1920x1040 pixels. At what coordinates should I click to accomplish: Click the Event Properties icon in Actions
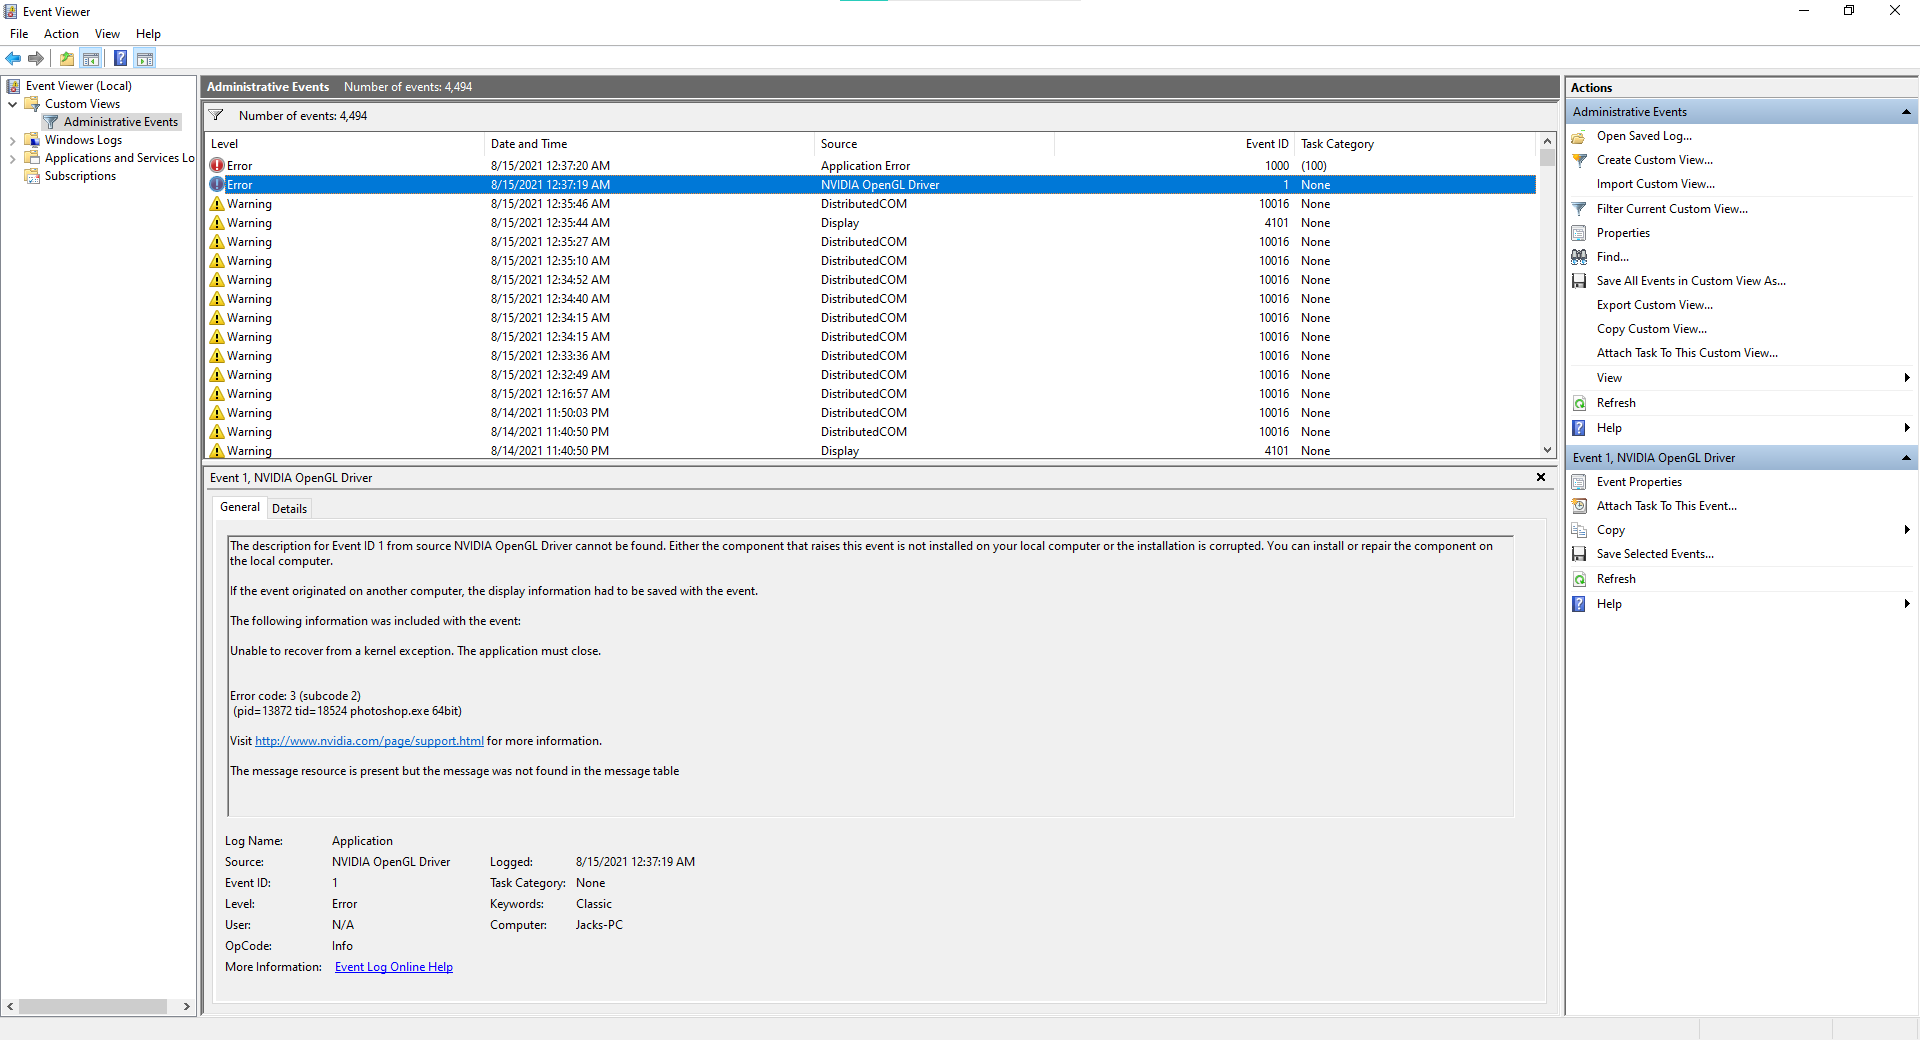(1579, 482)
